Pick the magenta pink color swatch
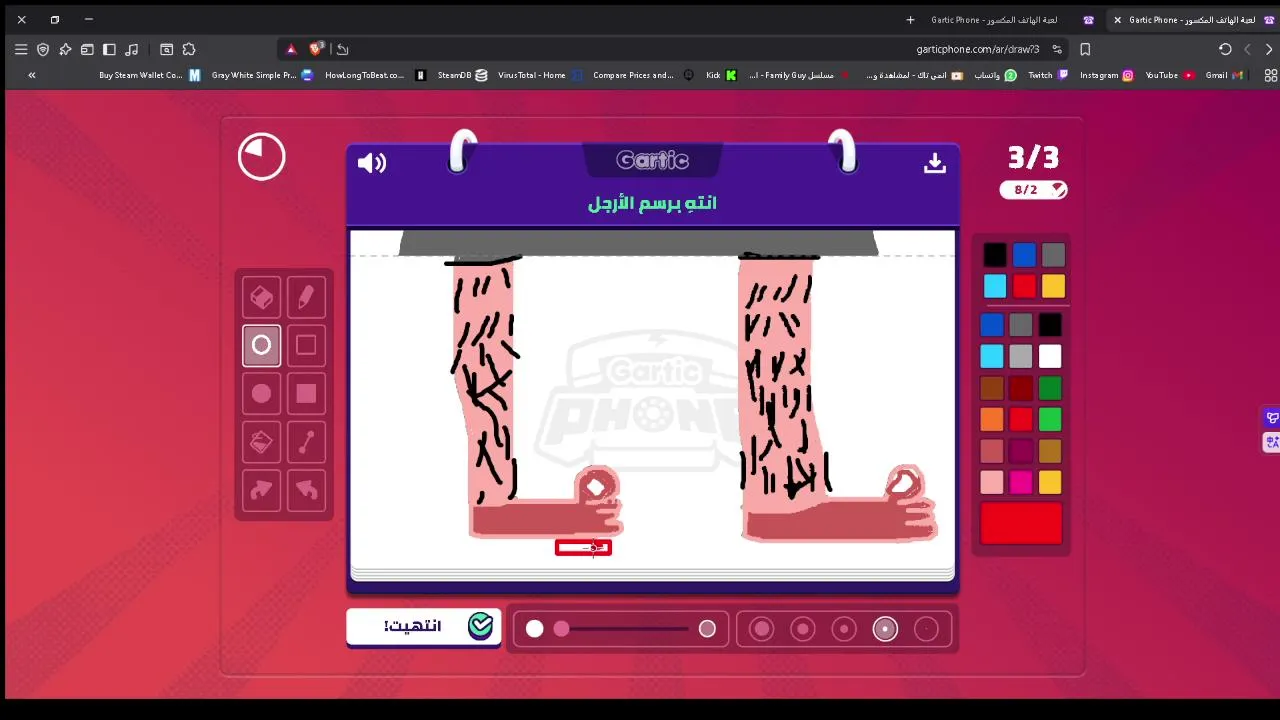Viewport: 1280px width, 720px height. tap(1020, 483)
